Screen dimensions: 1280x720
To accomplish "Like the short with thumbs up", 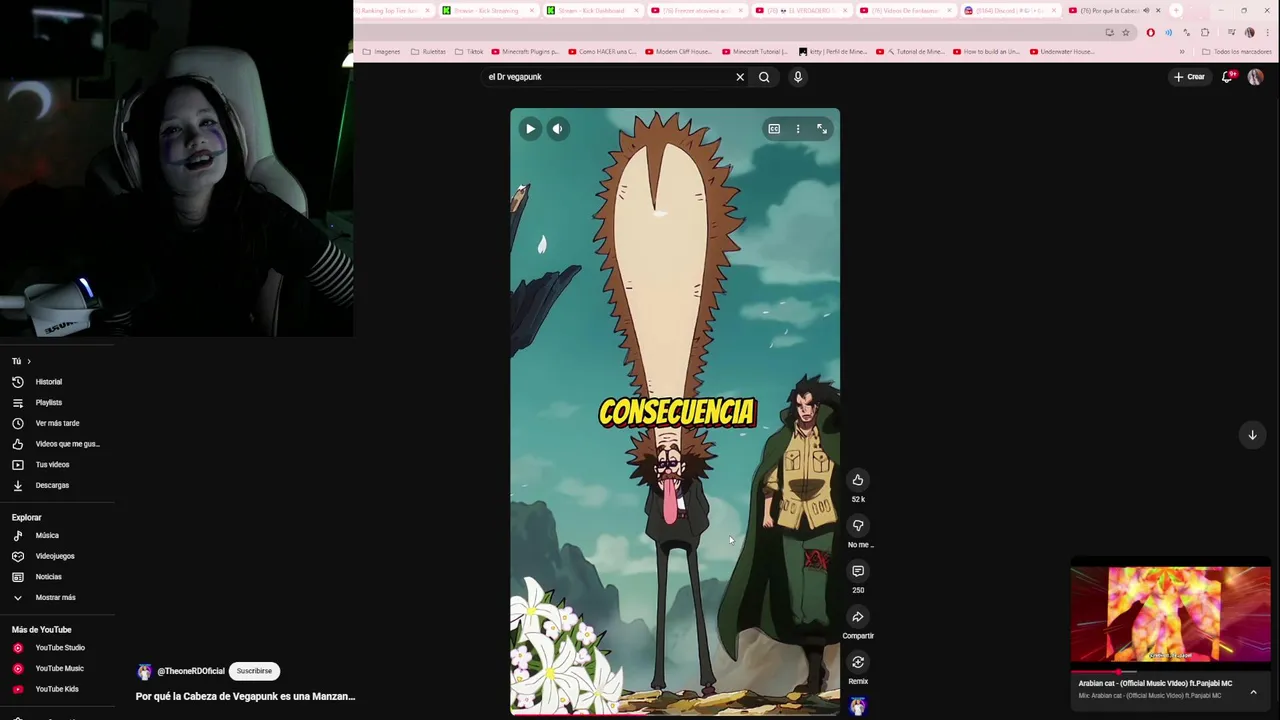I will [858, 480].
